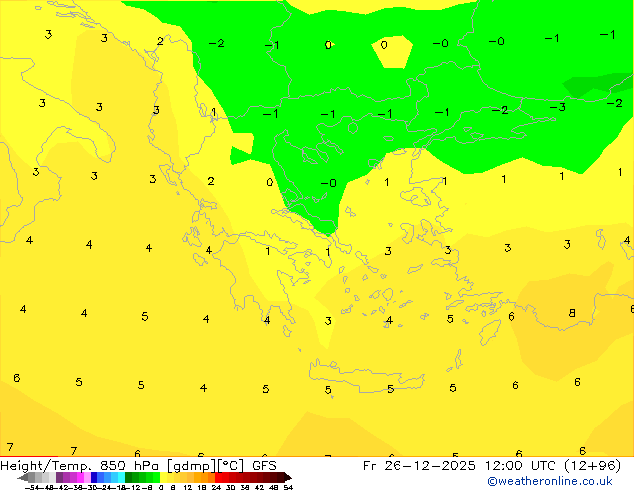634x490 pixels.
Task: Select the cyan swatch in the legend
Action: click(x=121, y=477)
